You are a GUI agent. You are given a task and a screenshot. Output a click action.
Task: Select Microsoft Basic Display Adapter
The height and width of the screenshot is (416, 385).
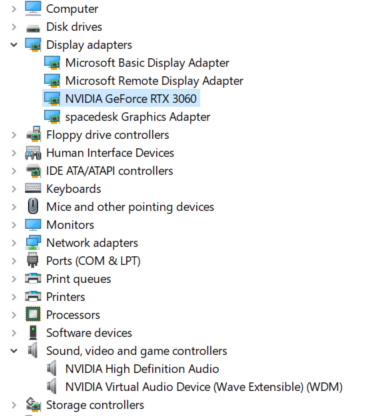click(147, 63)
